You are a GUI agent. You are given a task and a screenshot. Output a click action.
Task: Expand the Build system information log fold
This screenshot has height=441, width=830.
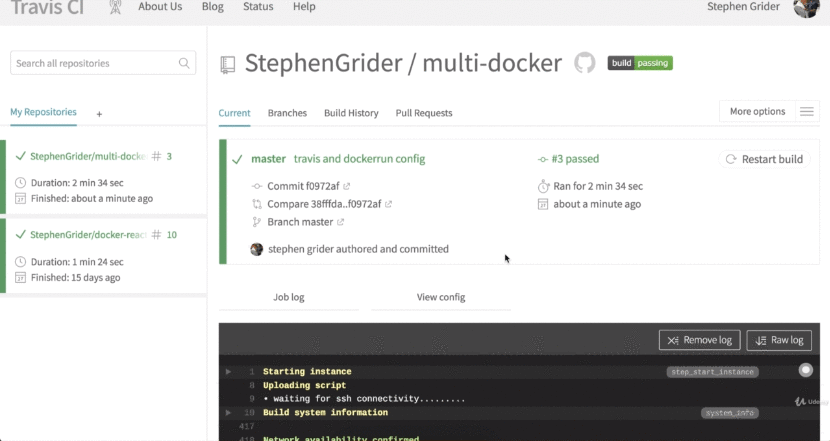pos(228,412)
